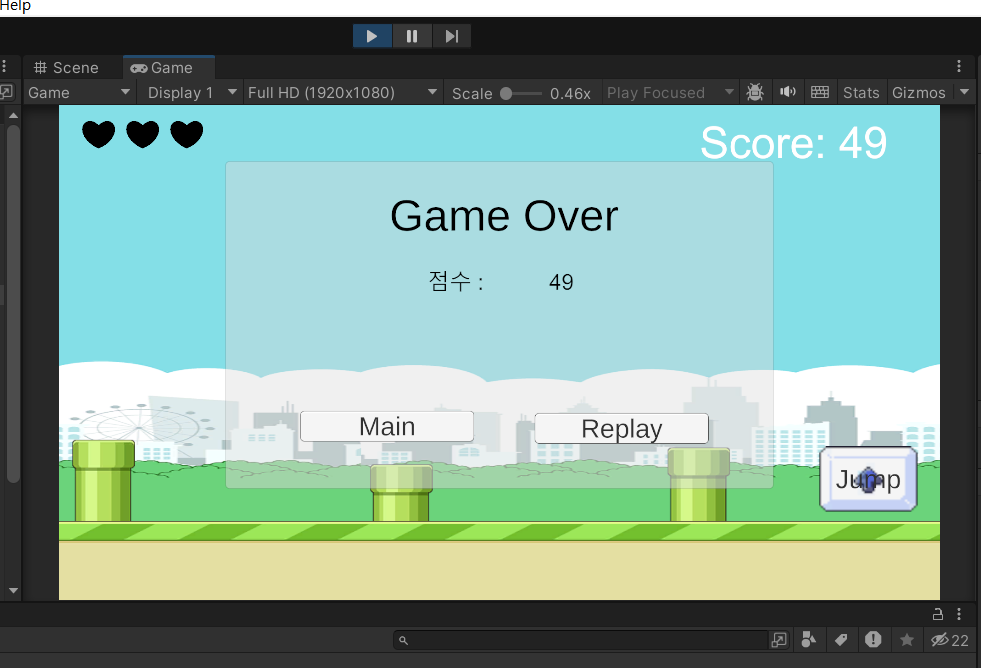Image resolution: width=981 pixels, height=668 pixels.
Task: Open the Game panel options kebab menu
Action: (958, 66)
